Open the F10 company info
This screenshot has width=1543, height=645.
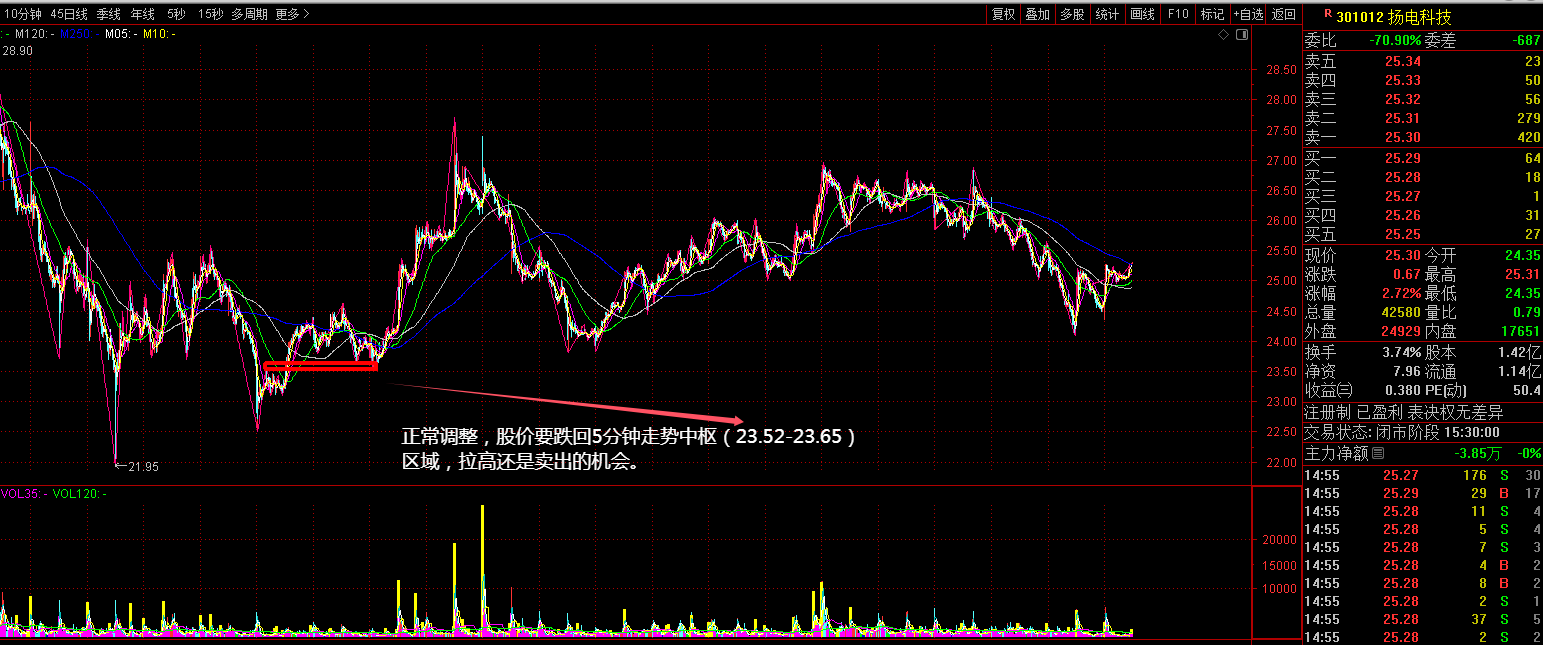[x=1178, y=14]
